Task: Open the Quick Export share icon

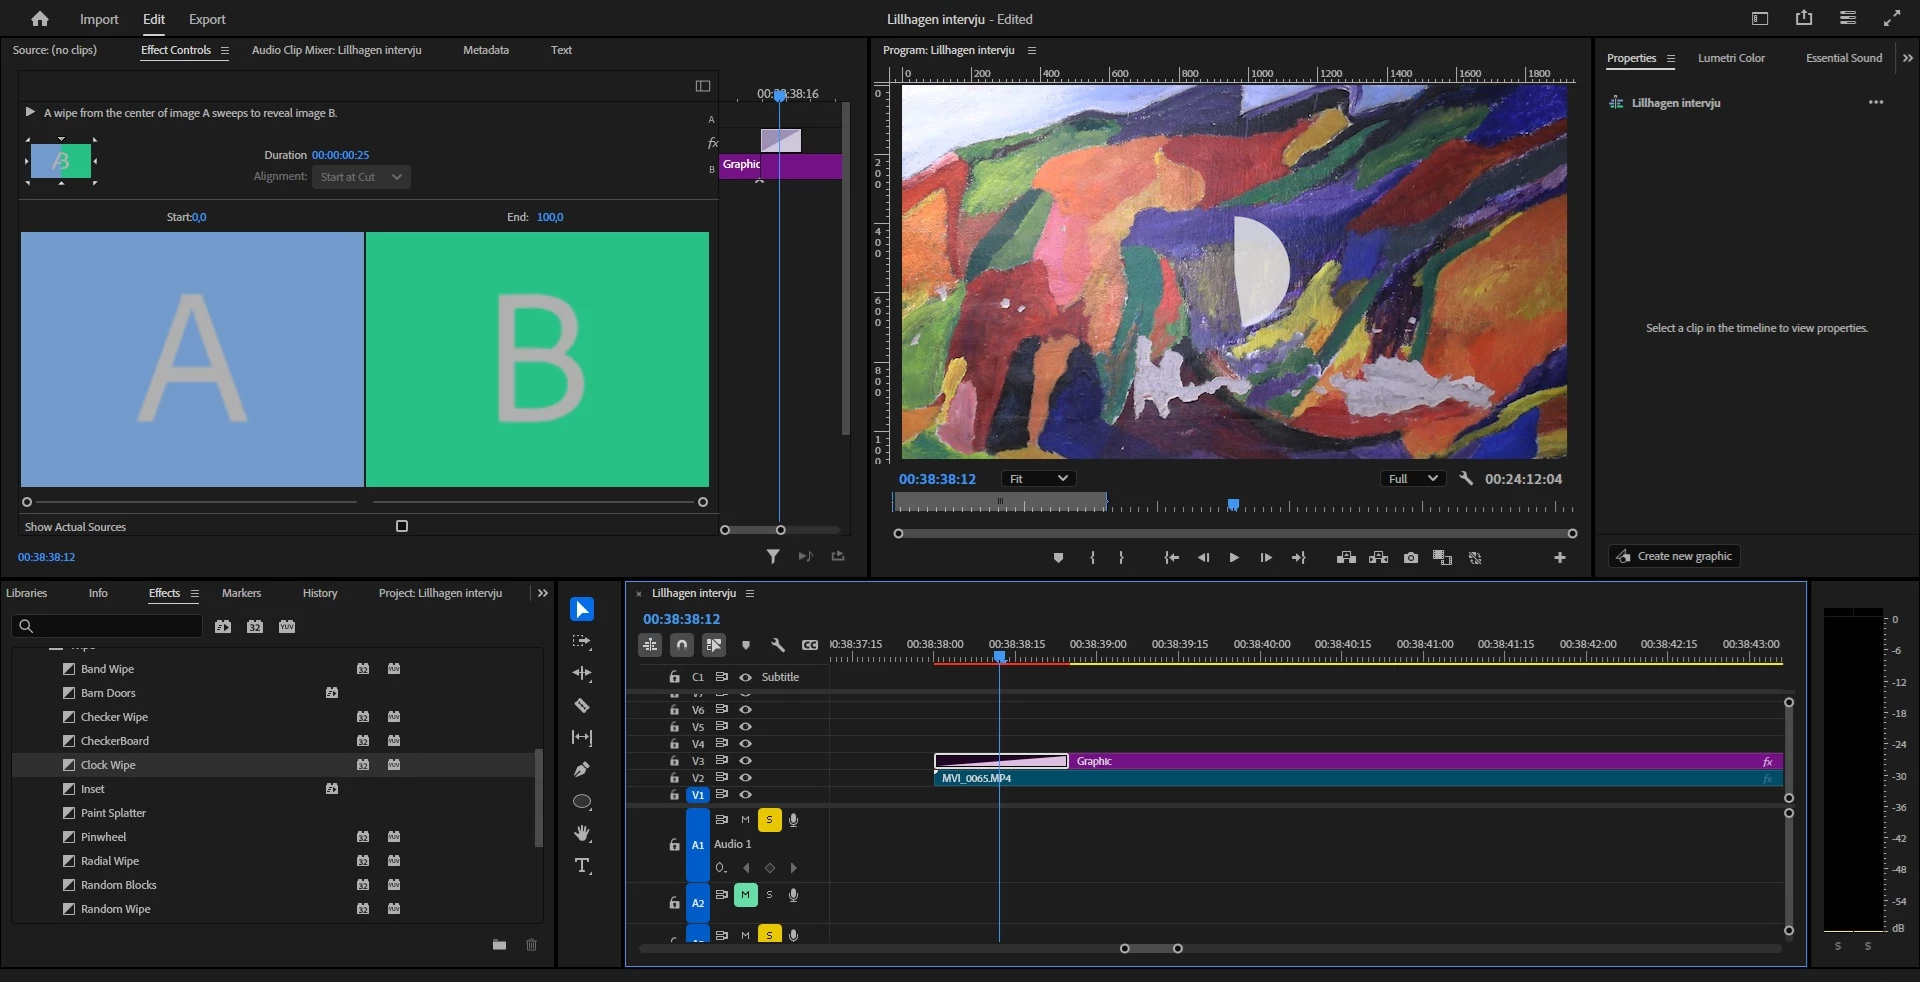Action: [1804, 18]
